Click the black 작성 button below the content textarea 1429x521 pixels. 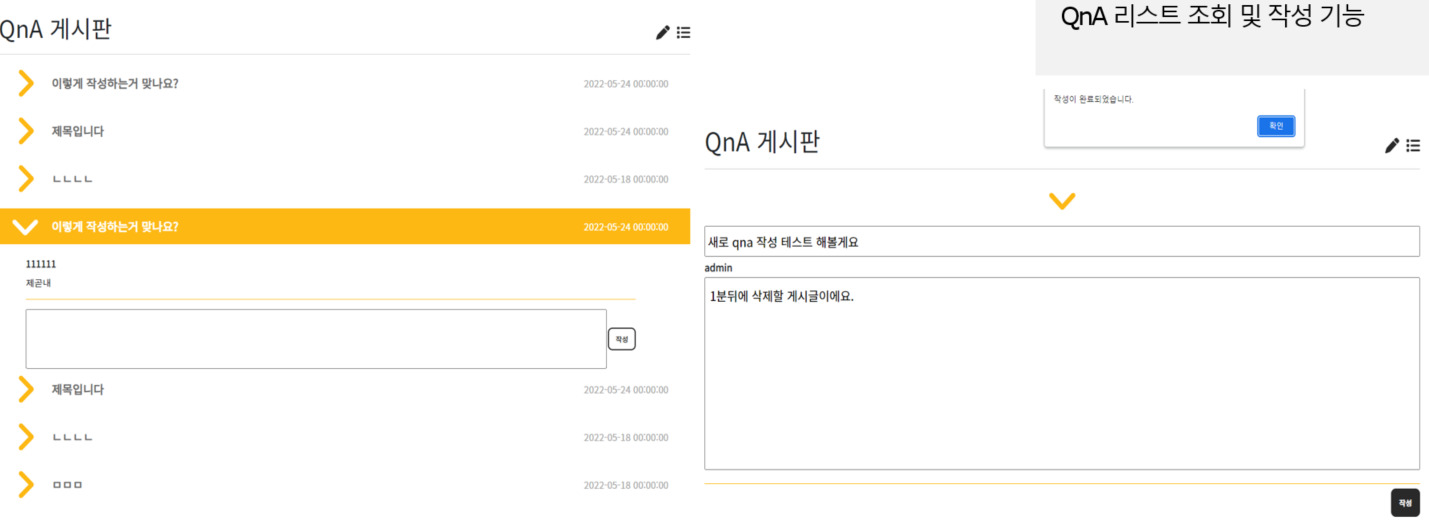(x=1405, y=503)
